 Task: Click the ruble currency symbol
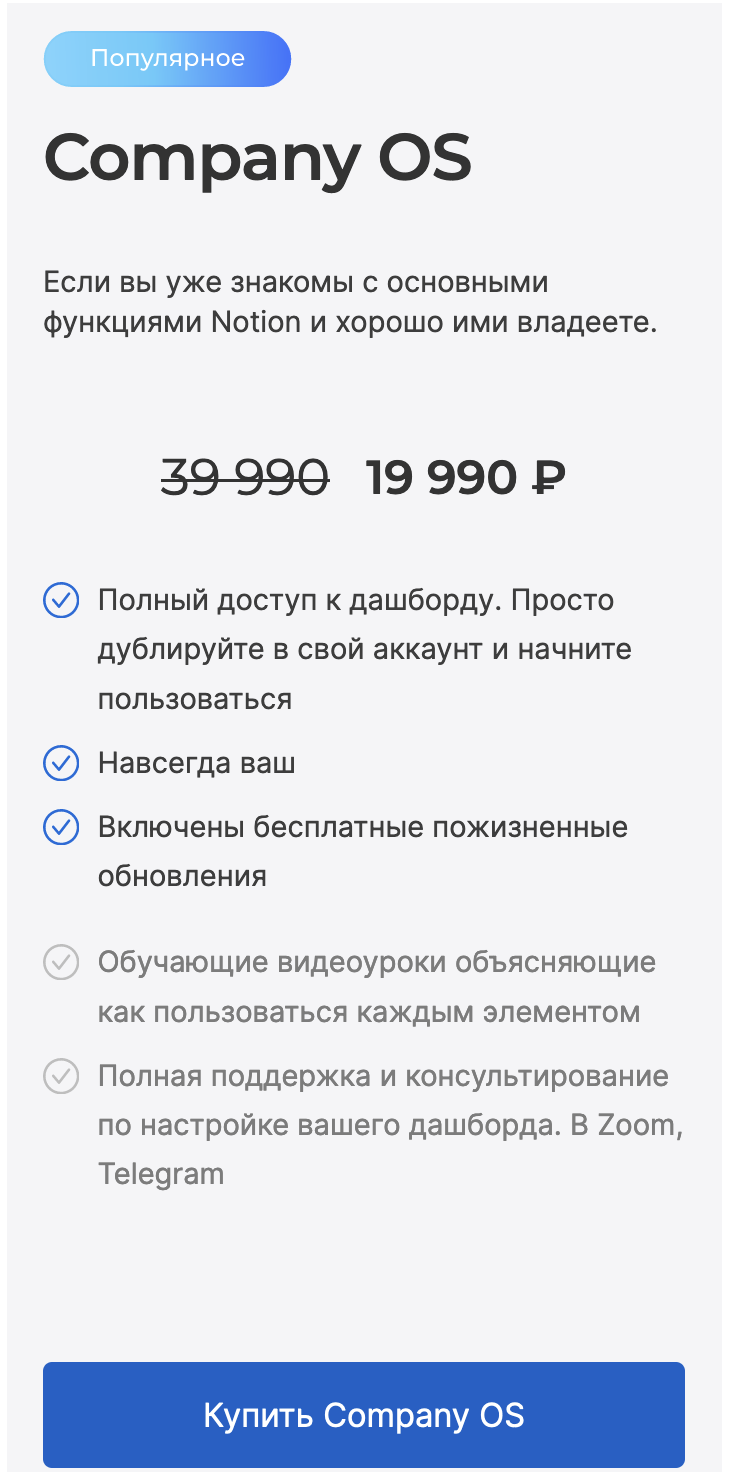(x=549, y=479)
